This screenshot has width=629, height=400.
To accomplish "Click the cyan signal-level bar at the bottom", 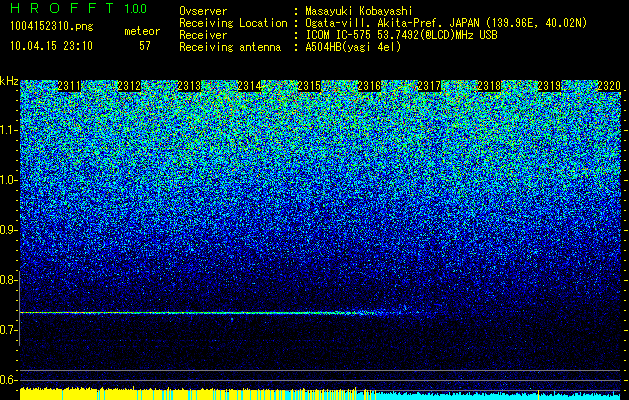I will [x=497, y=396].
